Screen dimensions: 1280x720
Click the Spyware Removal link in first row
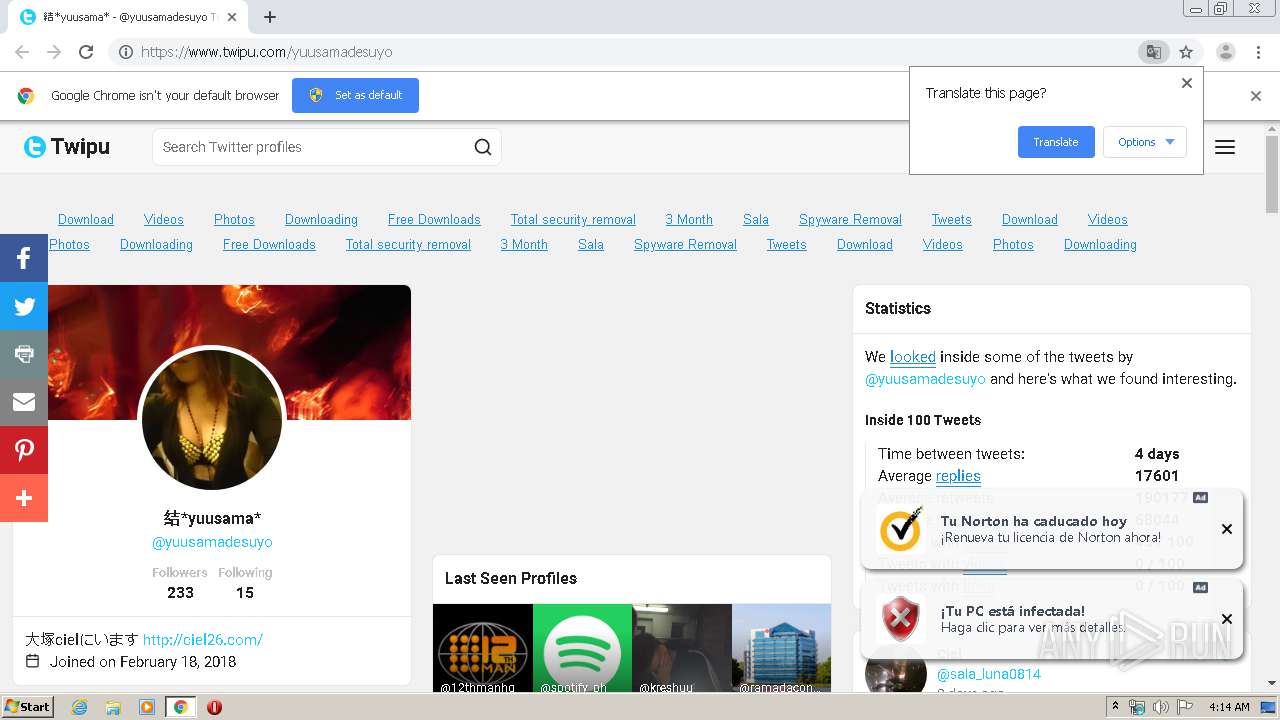[850, 220]
